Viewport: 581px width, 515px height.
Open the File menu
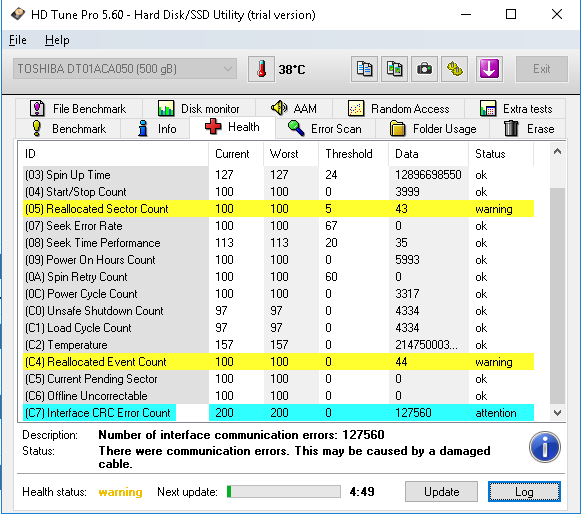coord(18,40)
